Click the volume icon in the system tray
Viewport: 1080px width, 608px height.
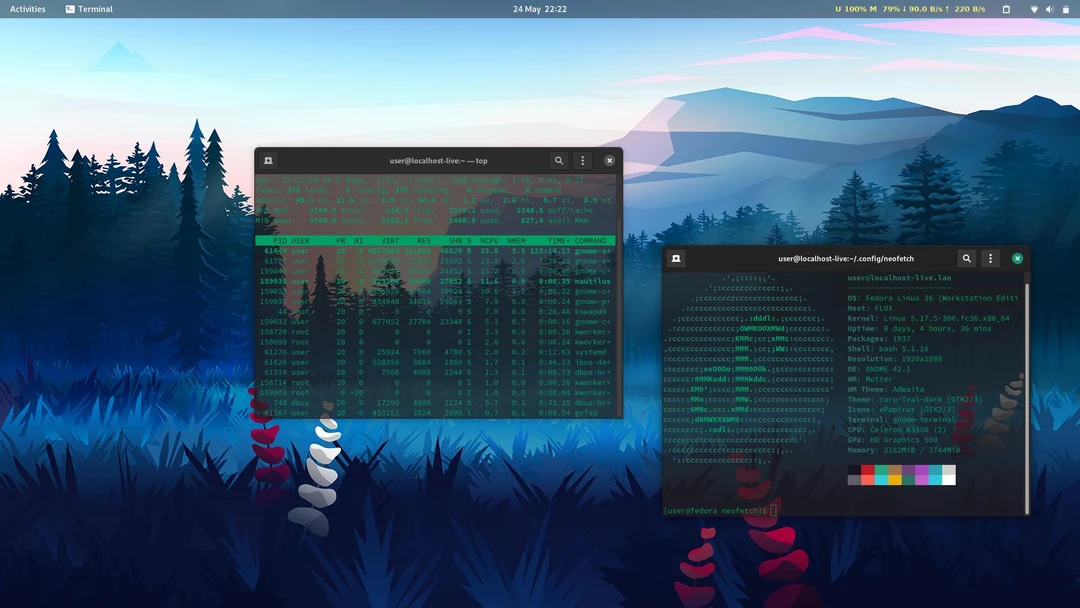tap(1049, 9)
